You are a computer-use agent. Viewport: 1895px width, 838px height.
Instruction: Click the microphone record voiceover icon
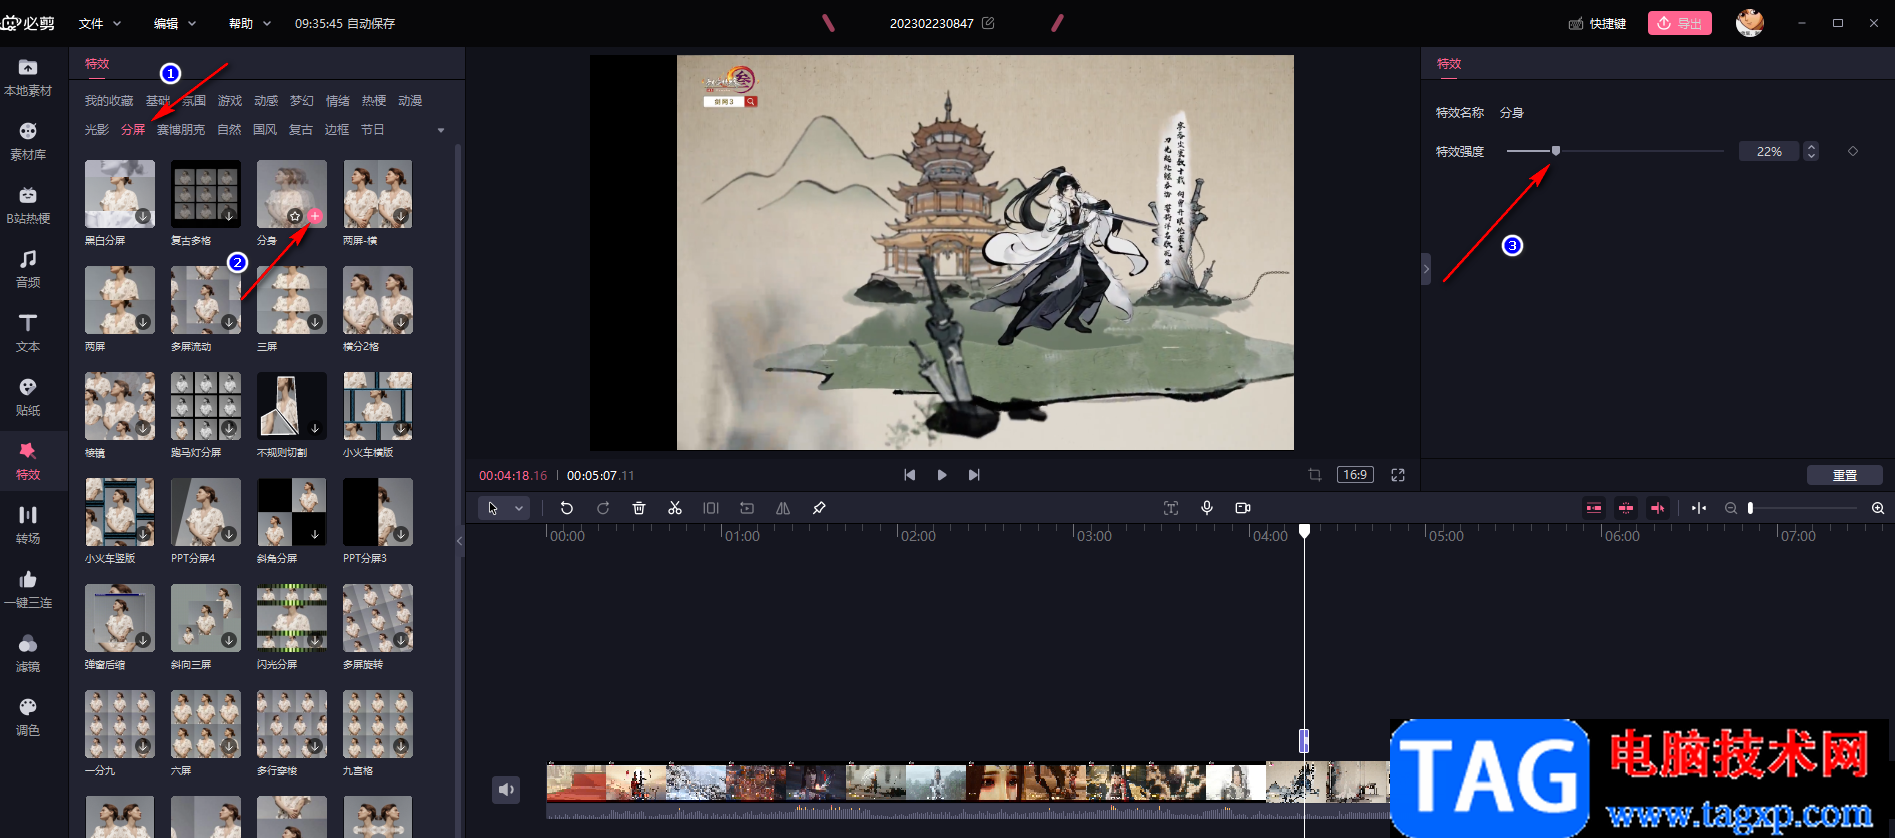[x=1207, y=508]
